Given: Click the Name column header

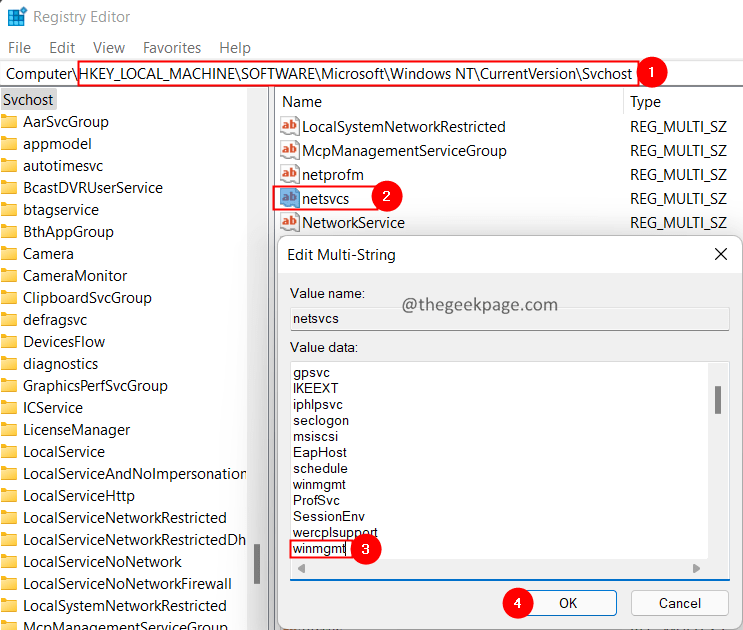Looking at the screenshot, I should point(302,102).
